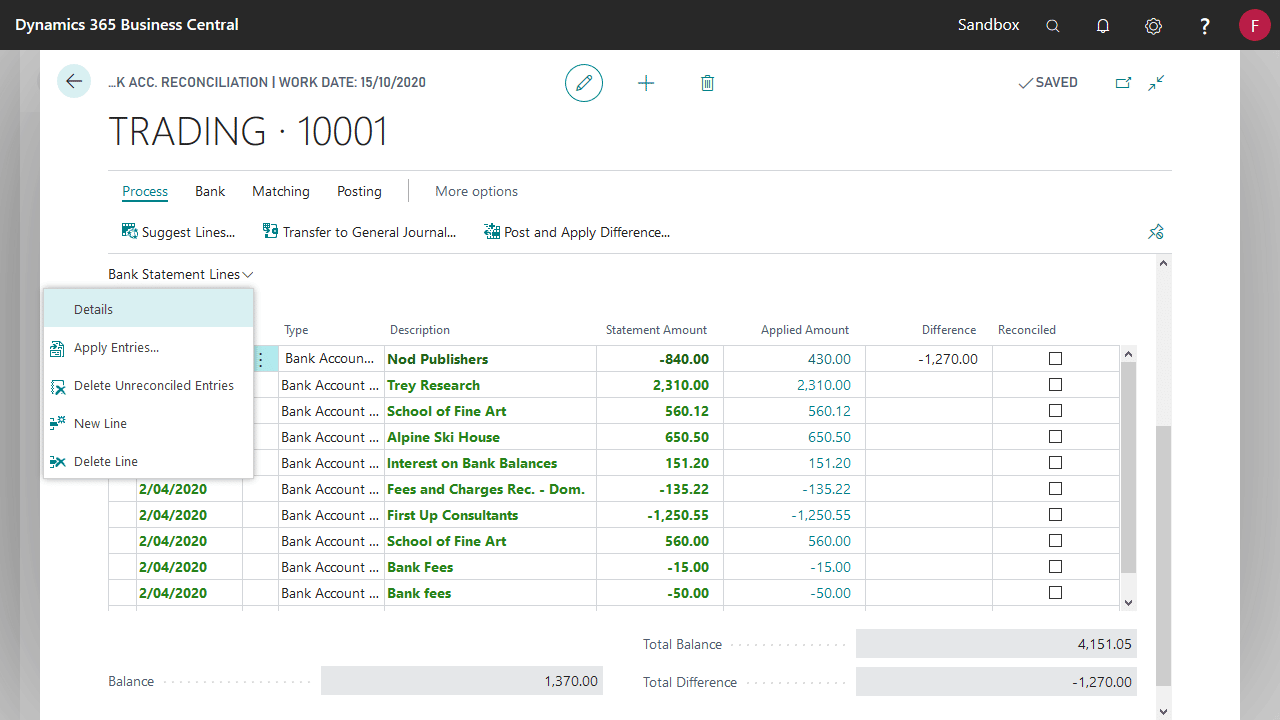Open the Bank menu

coord(210,191)
